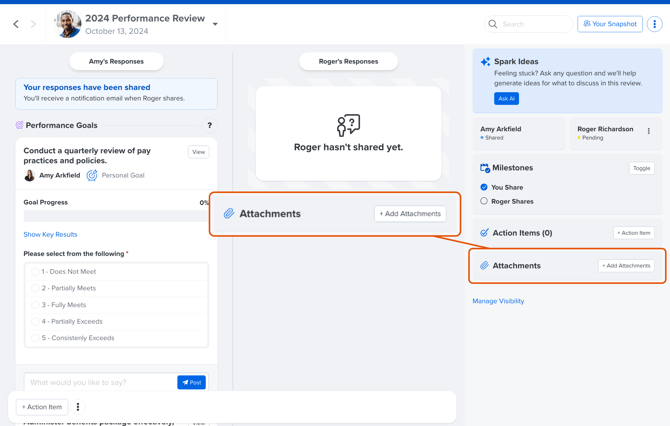Click the paperclip icon in right Attachments panel
Screen dimensions: 670x426
click(484, 266)
